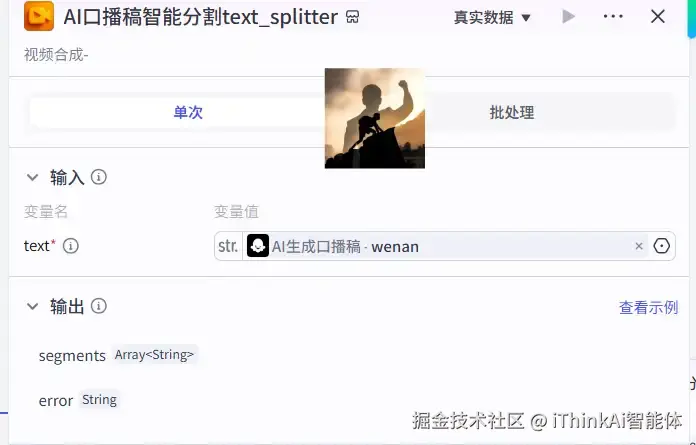Viewport: 696px width, 445px height.
Task: Open the 查看示例 link
Action: (649, 307)
